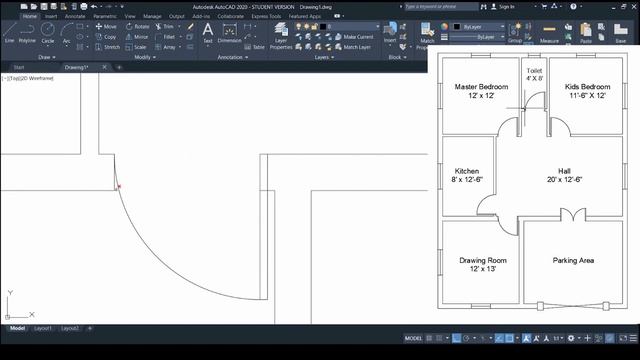Expand the Draw panel
The height and width of the screenshot is (360, 640).
(47, 57)
